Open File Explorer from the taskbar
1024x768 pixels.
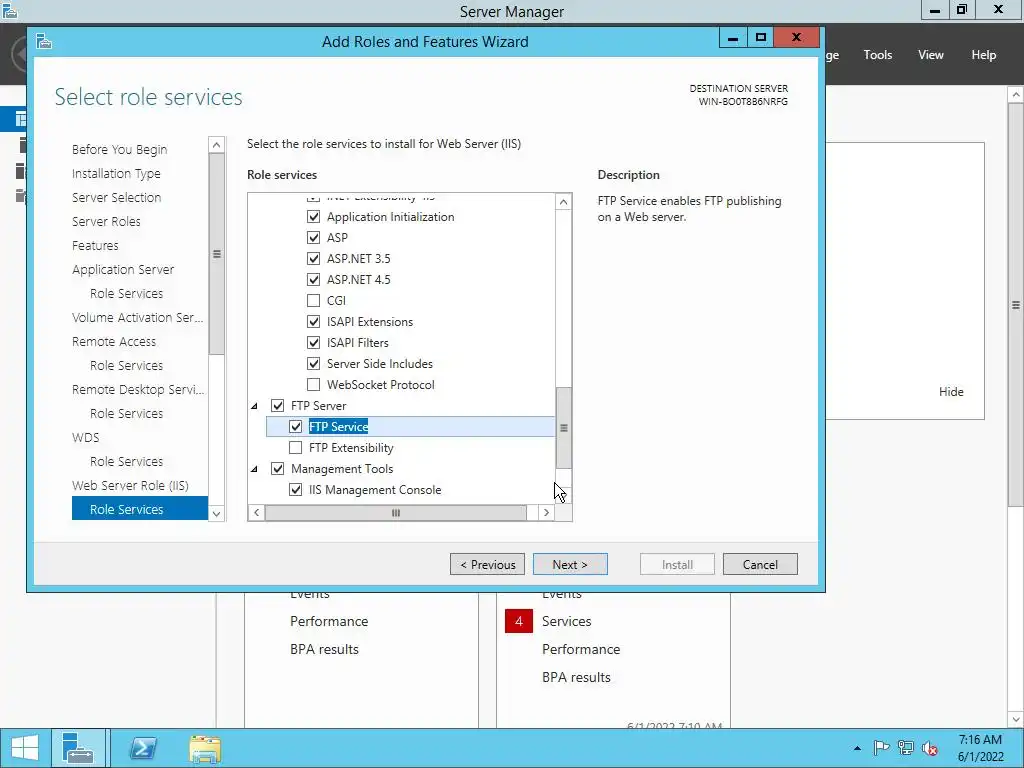(x=205, y=749)
